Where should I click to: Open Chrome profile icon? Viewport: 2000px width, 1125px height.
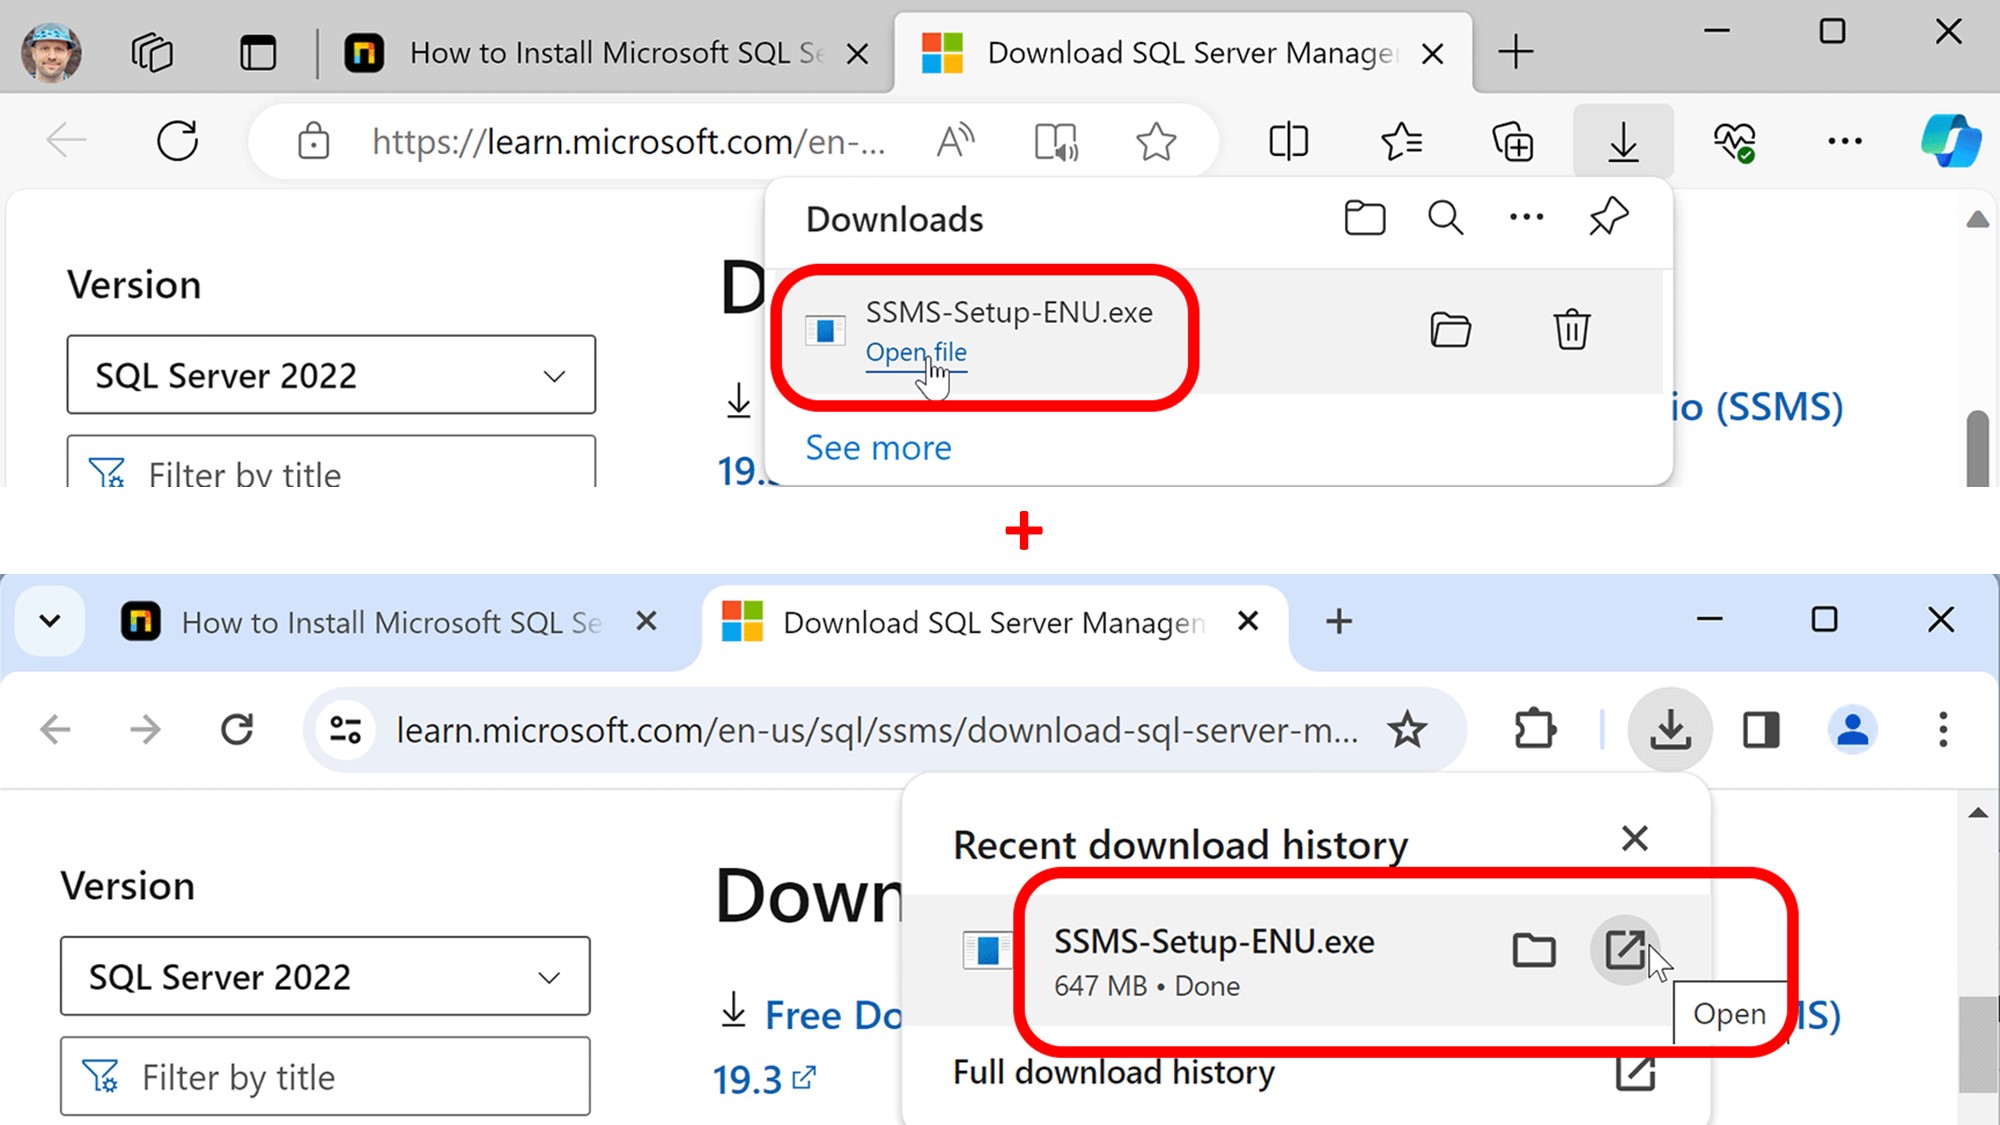tap(1852, 729)
